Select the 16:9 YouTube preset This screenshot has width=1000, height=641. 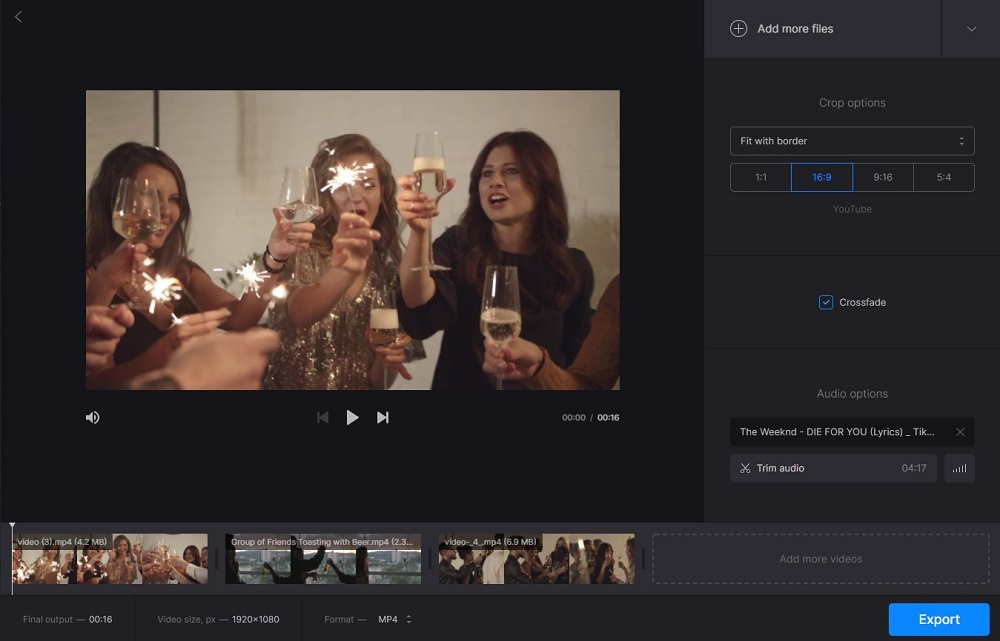[821, 177]
